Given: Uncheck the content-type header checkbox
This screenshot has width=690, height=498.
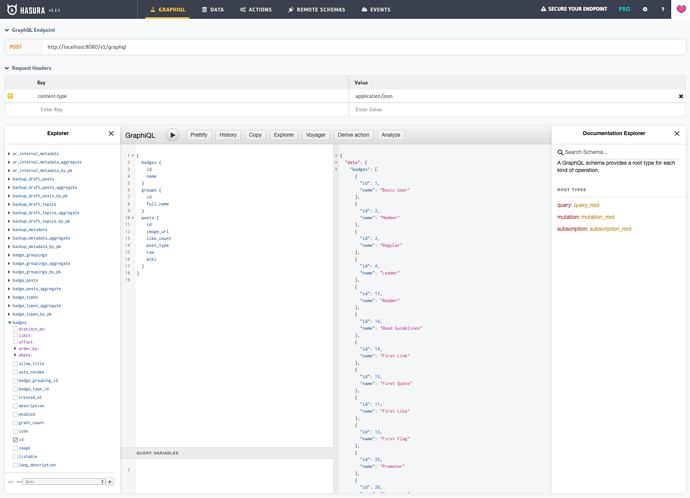Looking at the screenshot, I should (10, 96).
